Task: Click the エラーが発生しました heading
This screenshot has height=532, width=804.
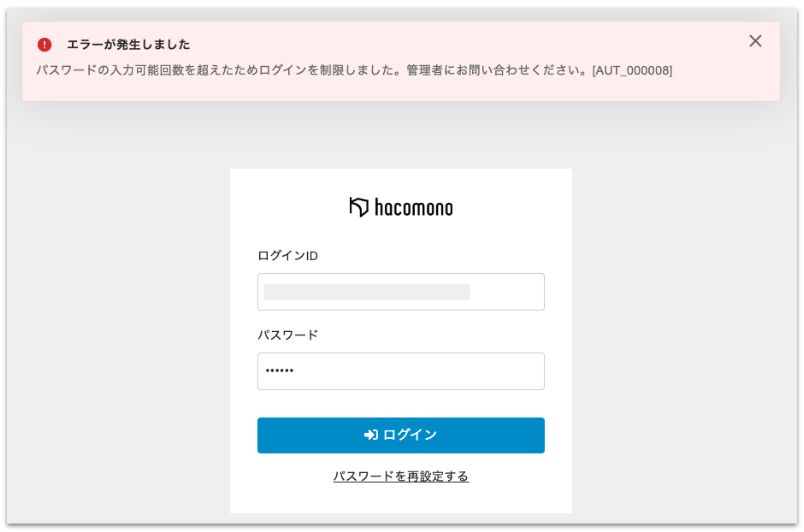Action: [128, 45]
